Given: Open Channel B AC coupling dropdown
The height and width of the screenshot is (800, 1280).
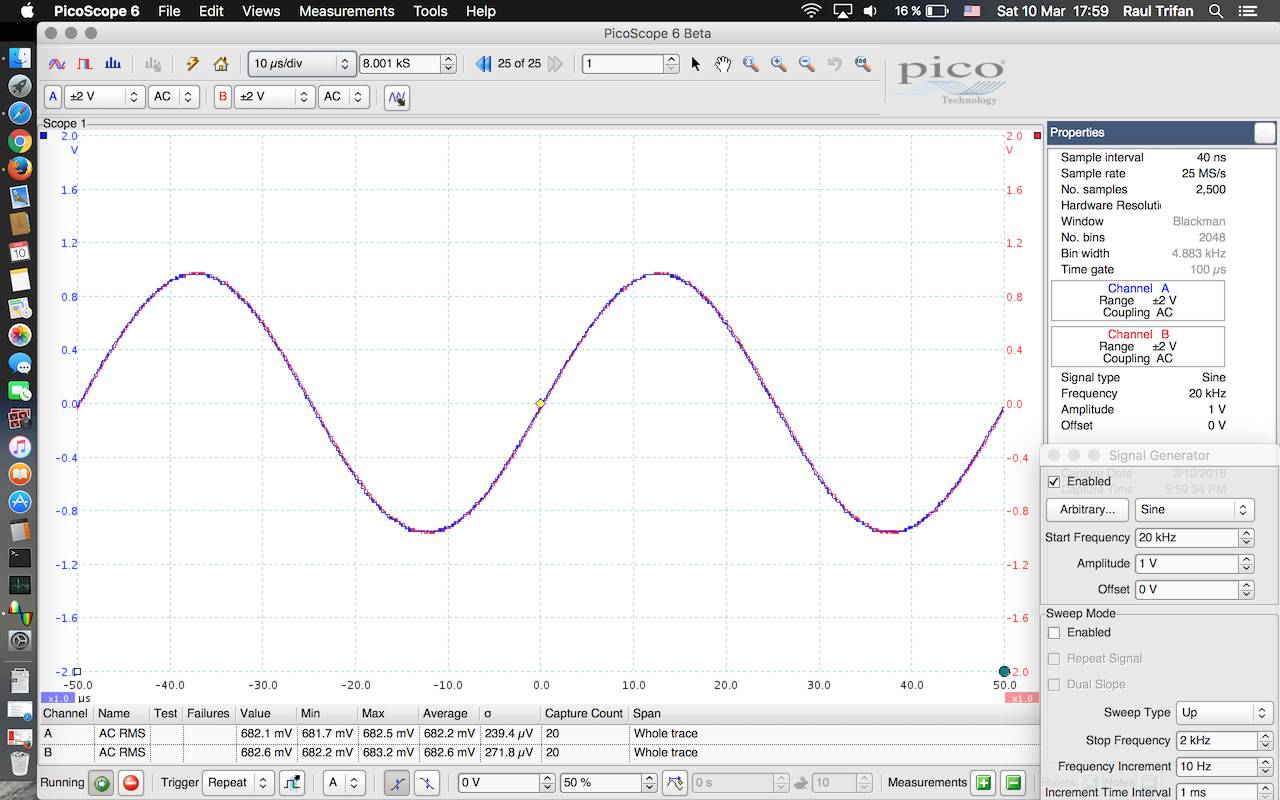Looking at the screenshot, I should [344, 97].
